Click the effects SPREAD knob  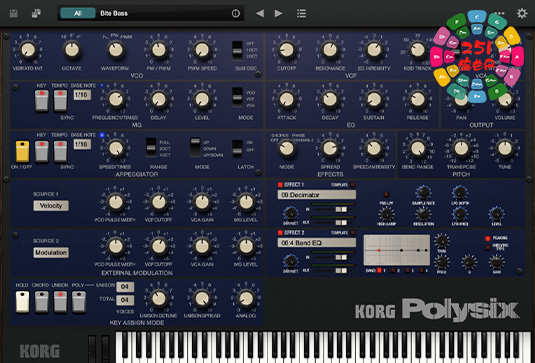pos(330,148)
